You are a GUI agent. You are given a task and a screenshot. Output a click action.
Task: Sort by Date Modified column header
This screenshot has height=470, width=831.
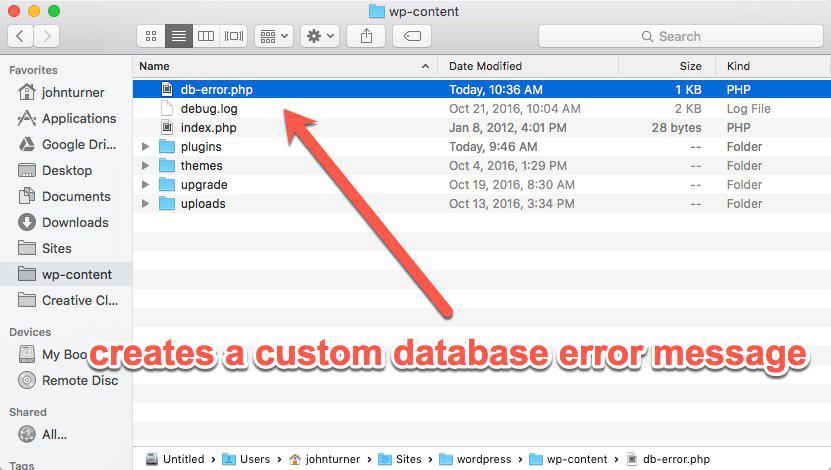(528, 66)
